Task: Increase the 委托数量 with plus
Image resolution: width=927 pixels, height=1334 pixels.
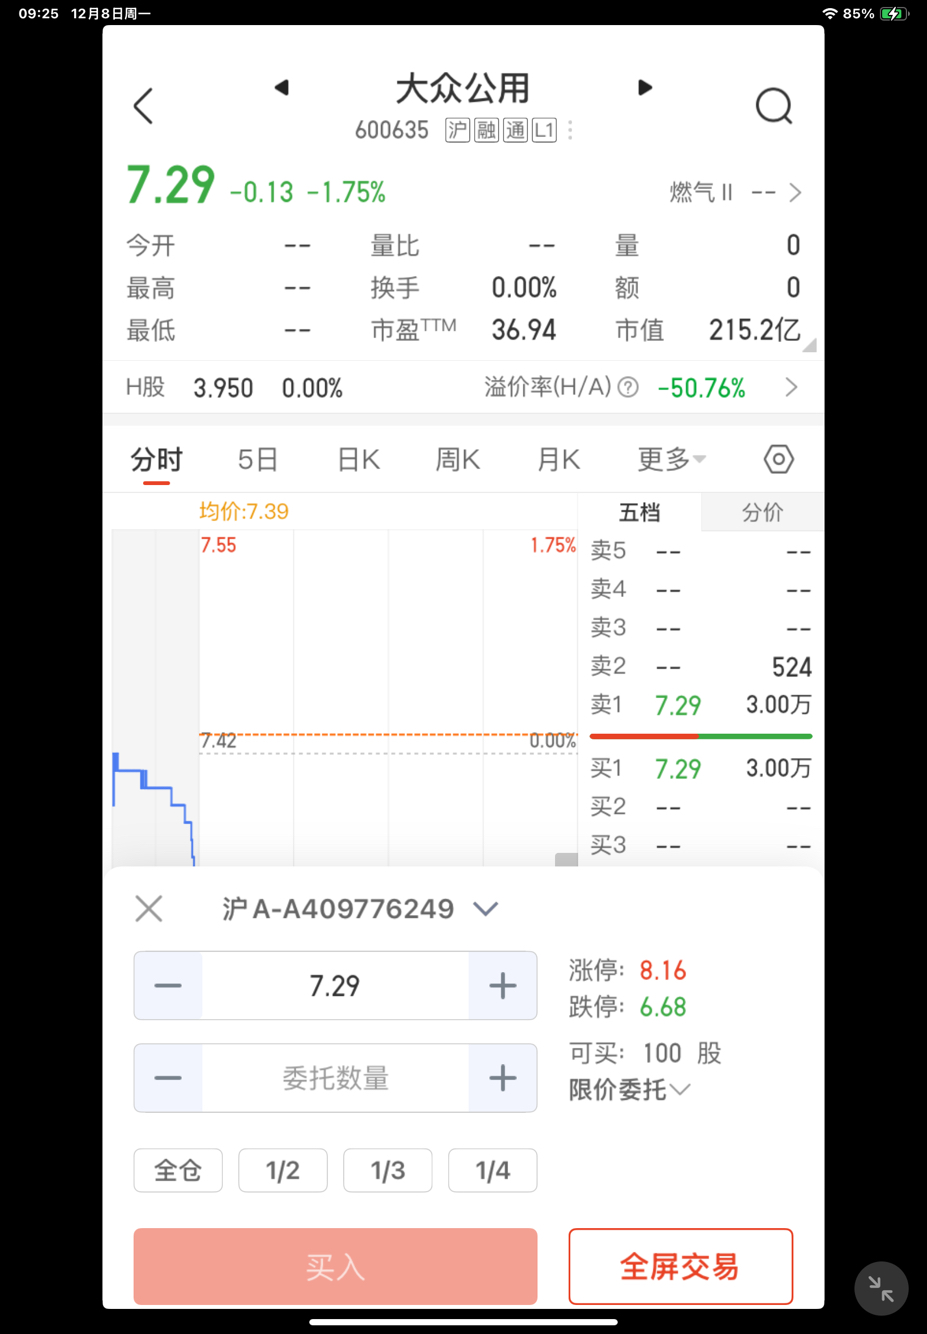Action: 503,1078
